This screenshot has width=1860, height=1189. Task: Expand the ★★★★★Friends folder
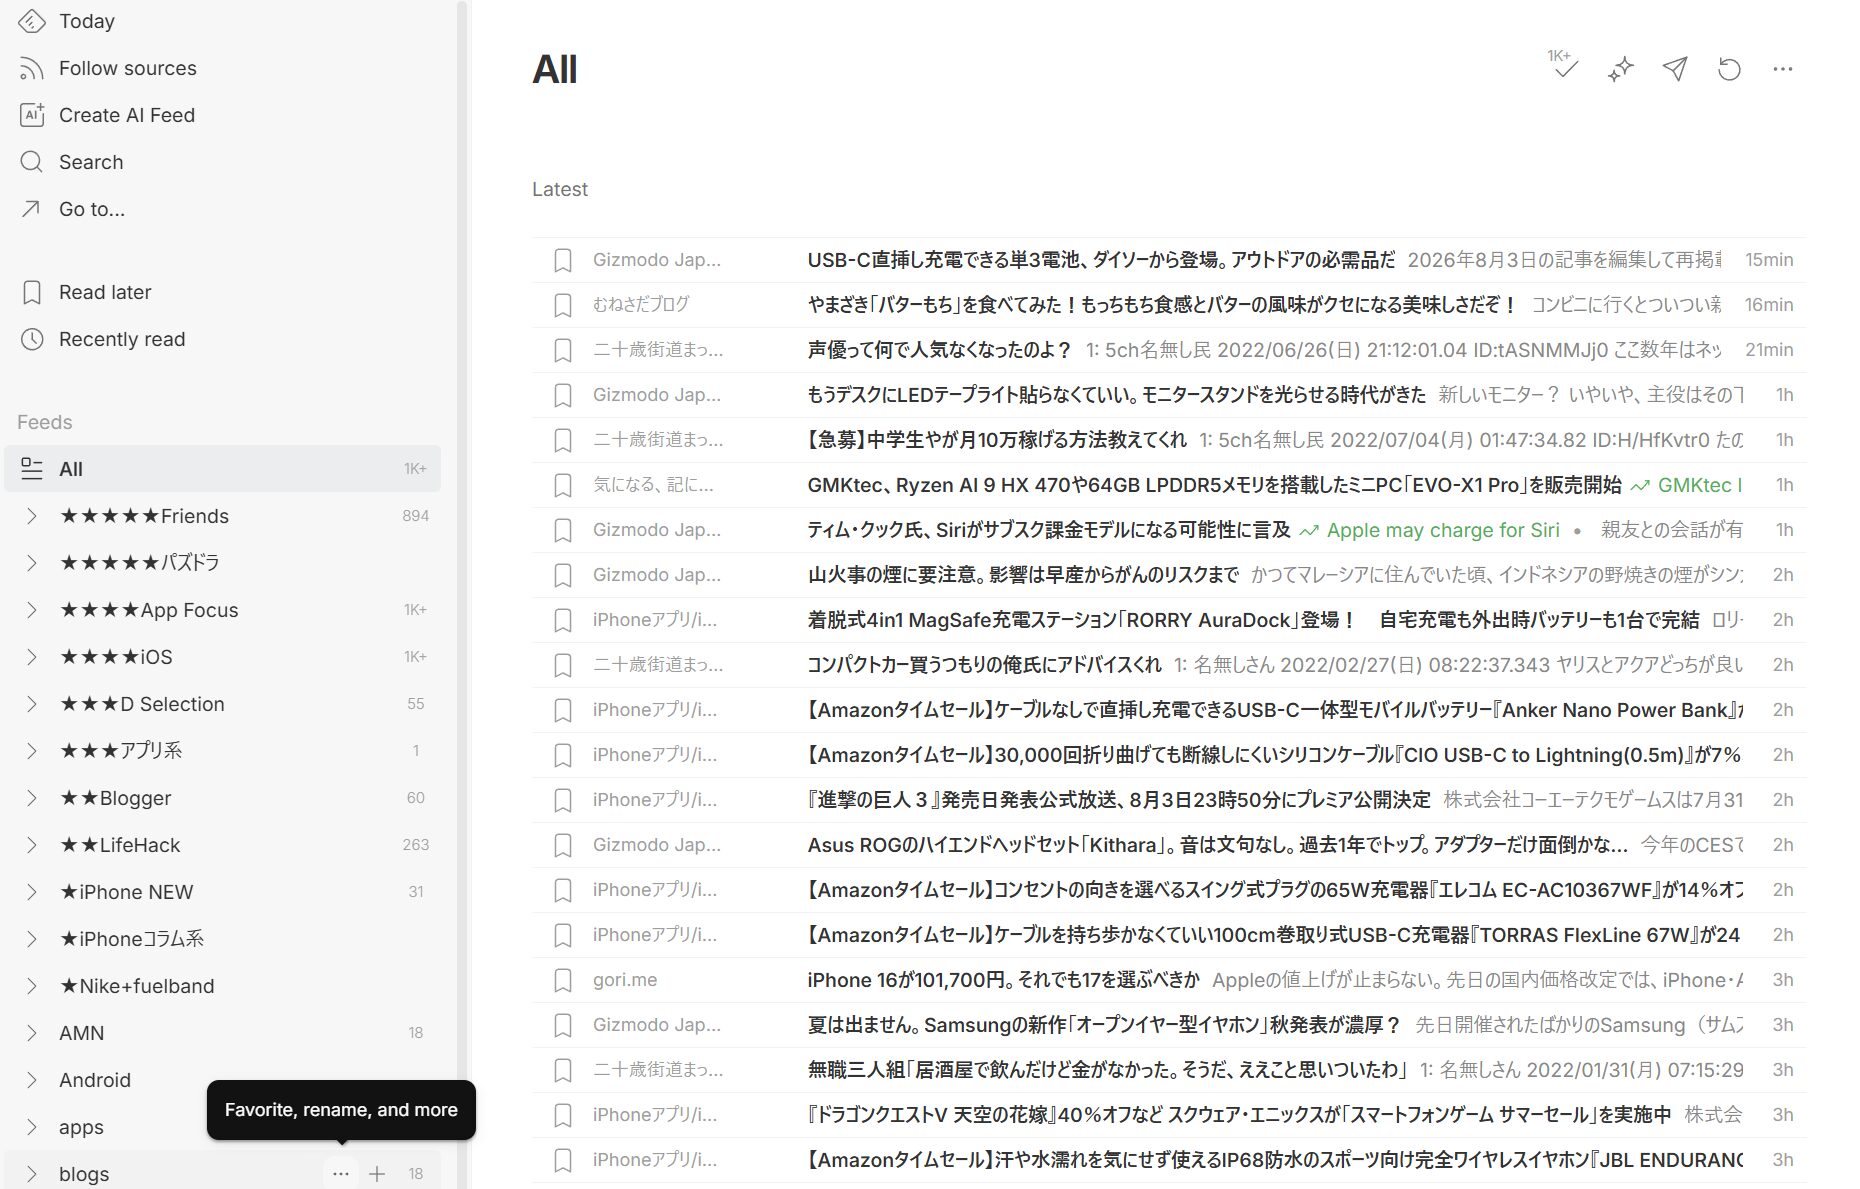pyautogui.click(x=32, y=516)
